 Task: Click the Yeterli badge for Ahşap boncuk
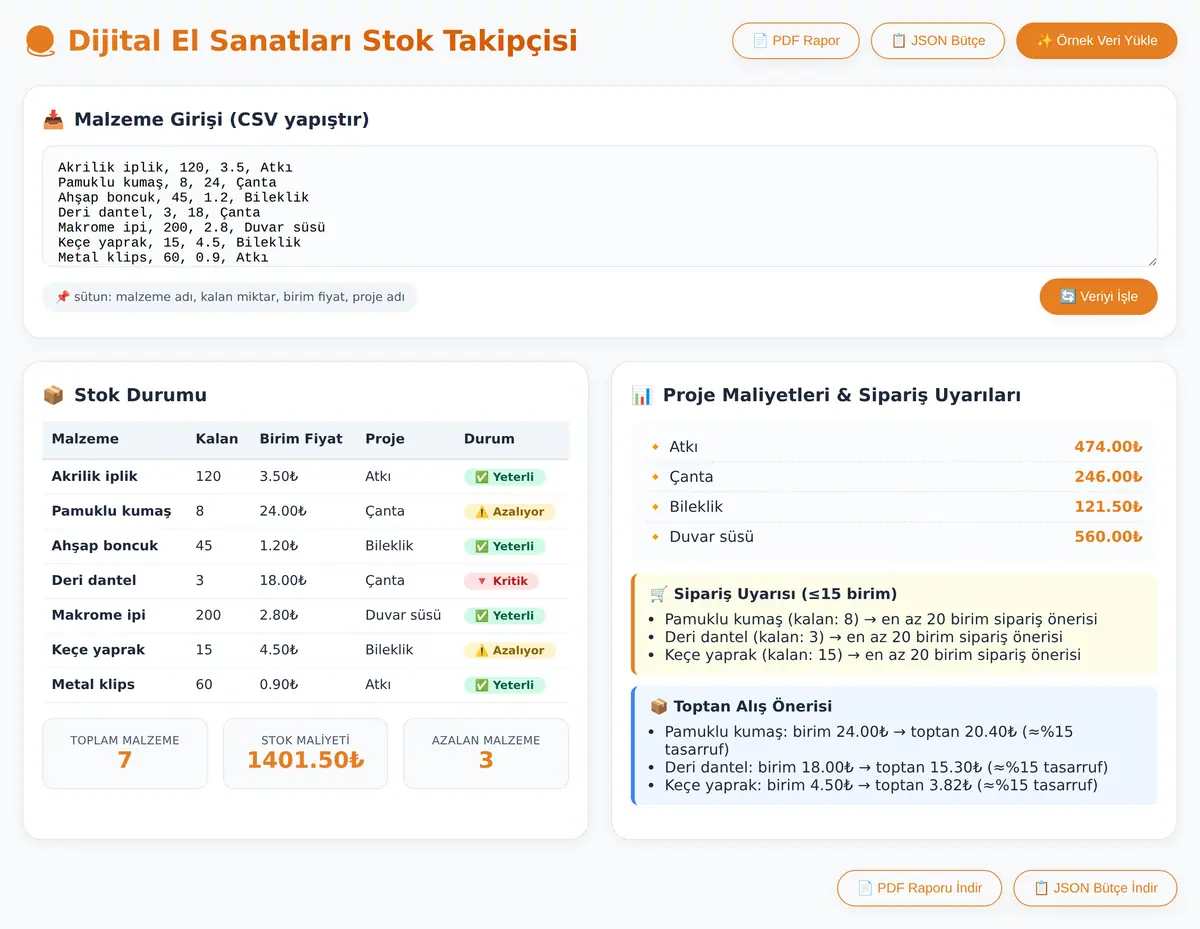505,546
